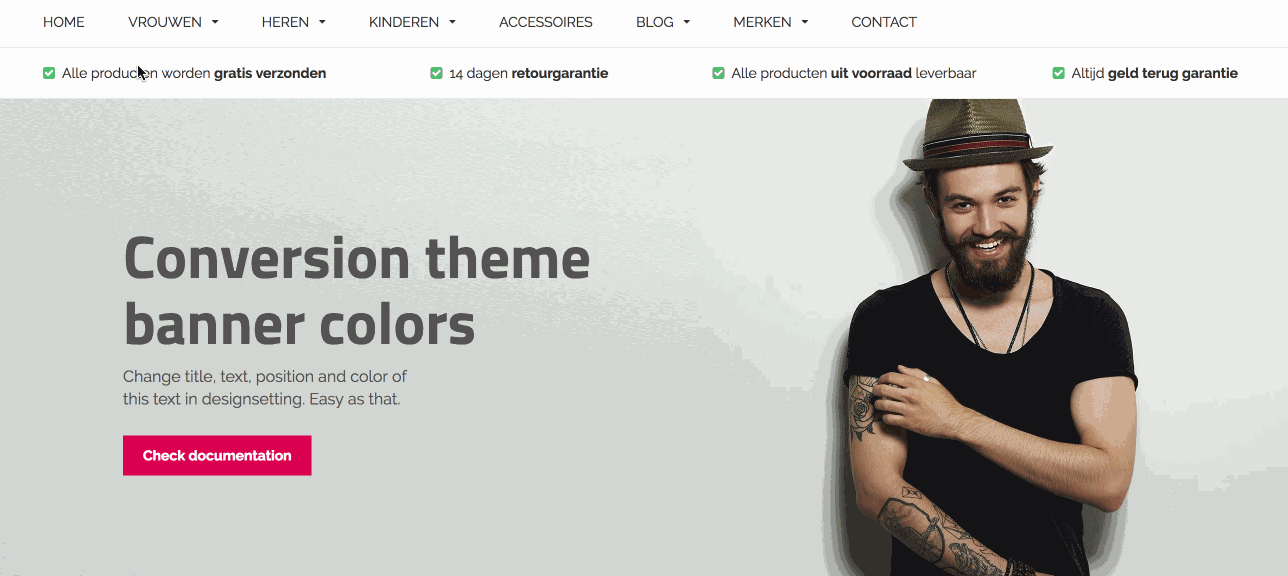Click the green checkmark beside uit voorraad leverbaar
The width and height of the screenshot is (1288, 576).
718,73
